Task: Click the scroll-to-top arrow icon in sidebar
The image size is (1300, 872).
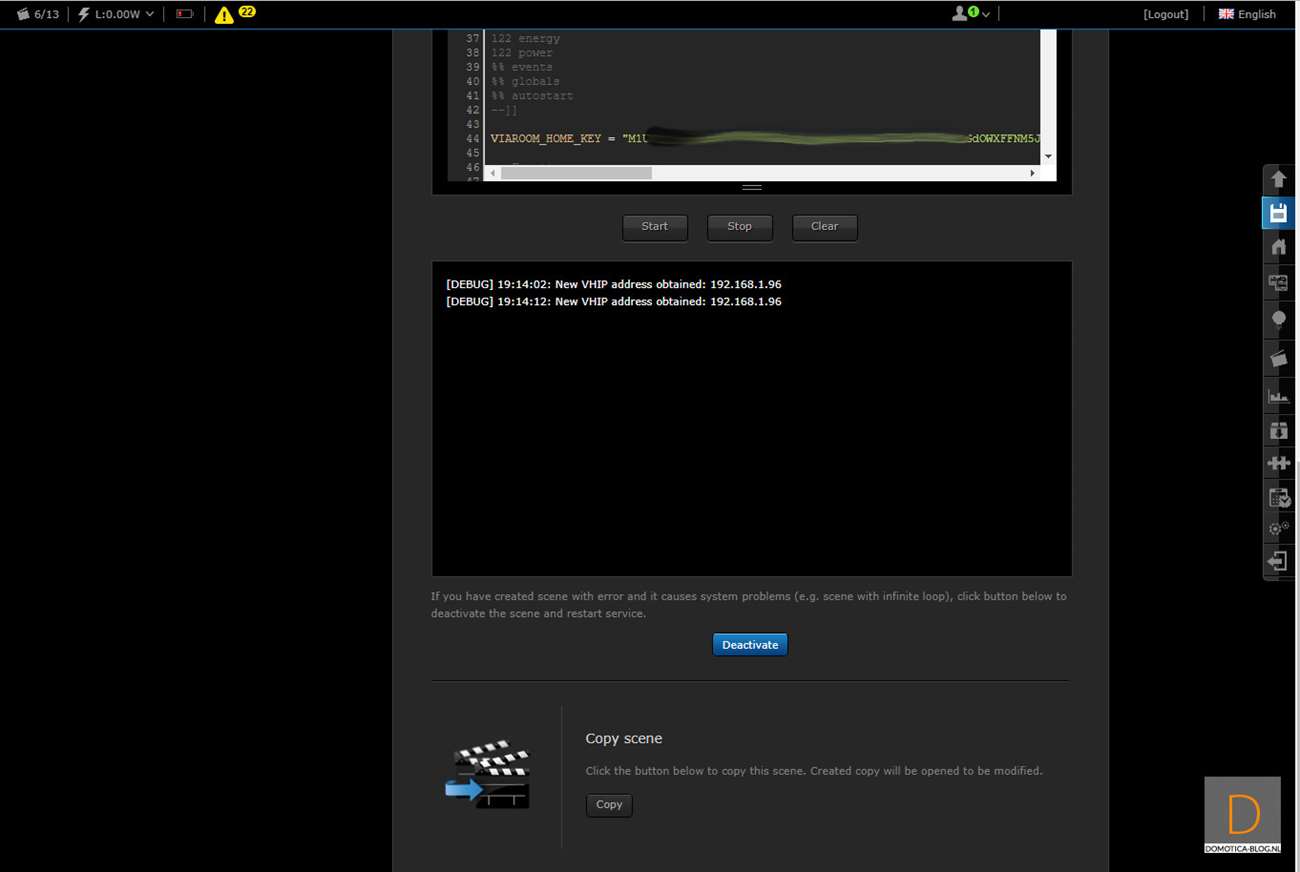Action: click(x=1278, y=180)
